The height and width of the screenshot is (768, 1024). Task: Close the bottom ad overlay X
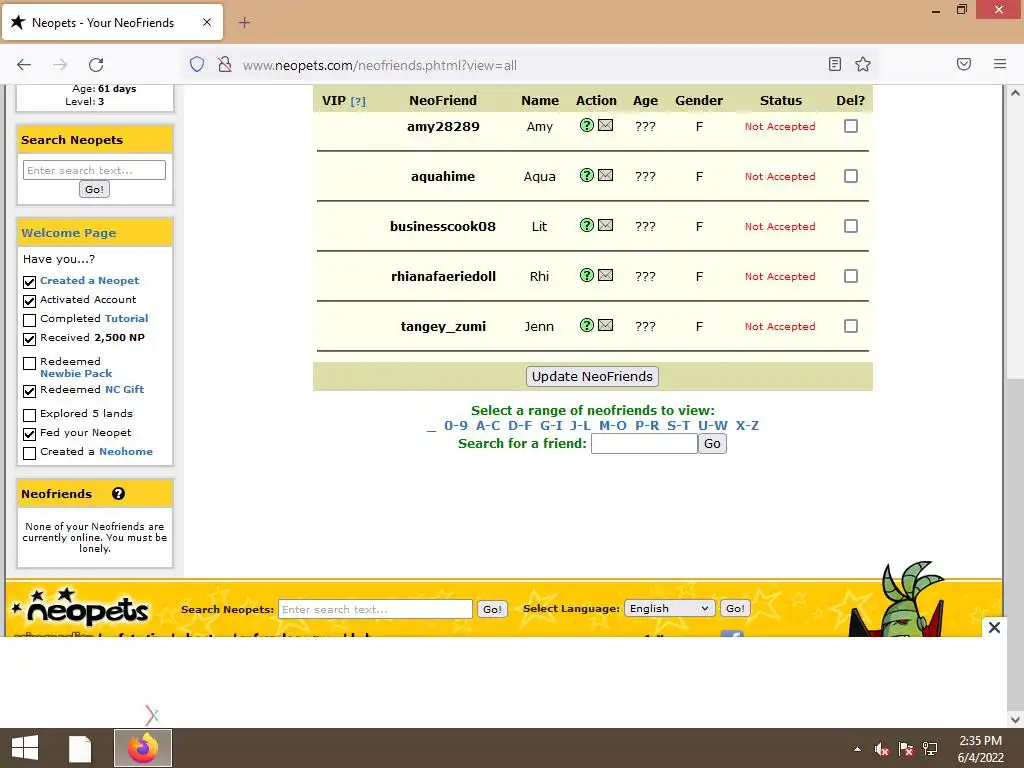[x=994, y=628]
